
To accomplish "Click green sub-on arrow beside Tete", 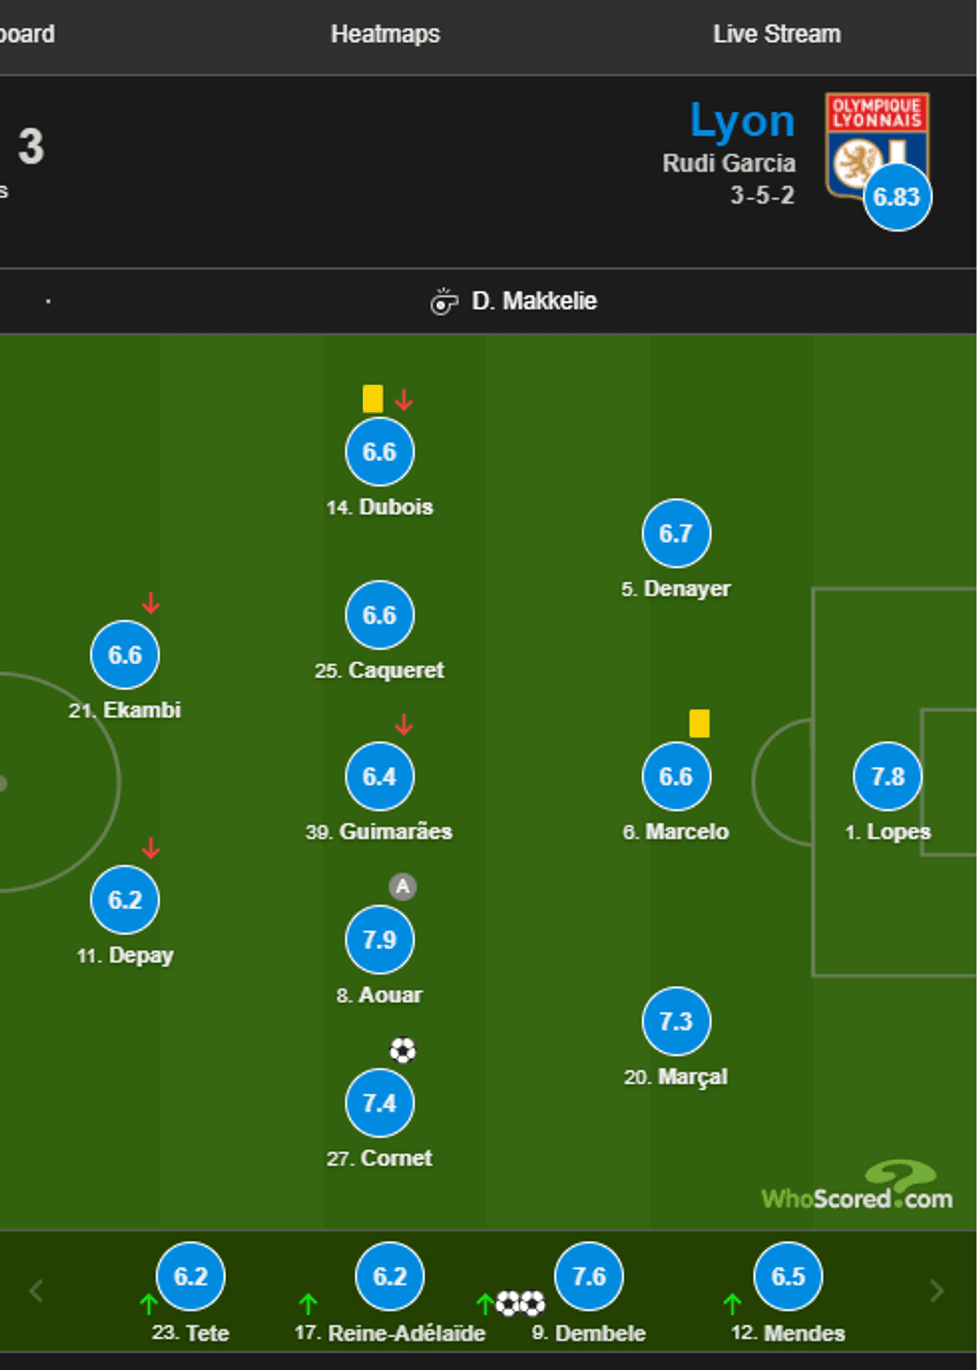I will coord(149,1303).
